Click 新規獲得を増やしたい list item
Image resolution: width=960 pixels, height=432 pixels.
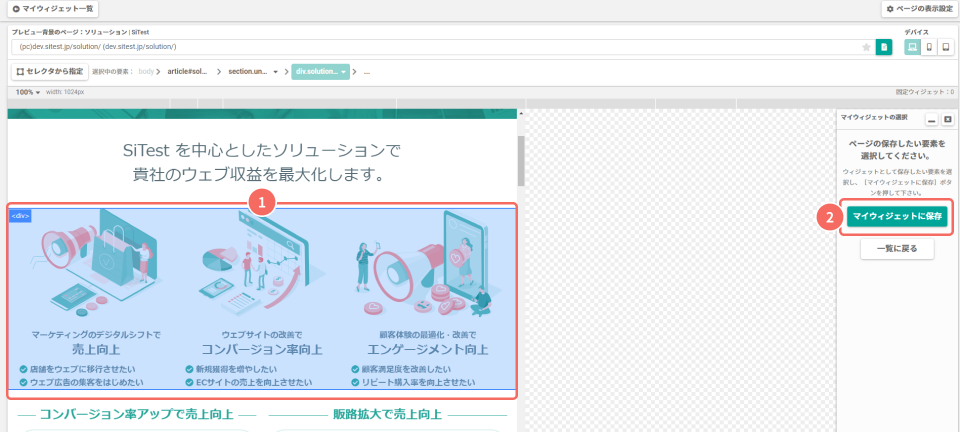tap(231, 369)
